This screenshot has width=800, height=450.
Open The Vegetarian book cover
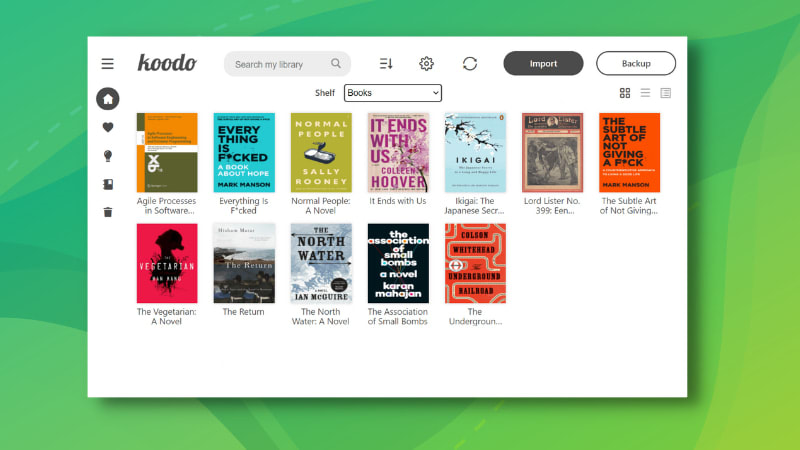(x=167, y=263)
